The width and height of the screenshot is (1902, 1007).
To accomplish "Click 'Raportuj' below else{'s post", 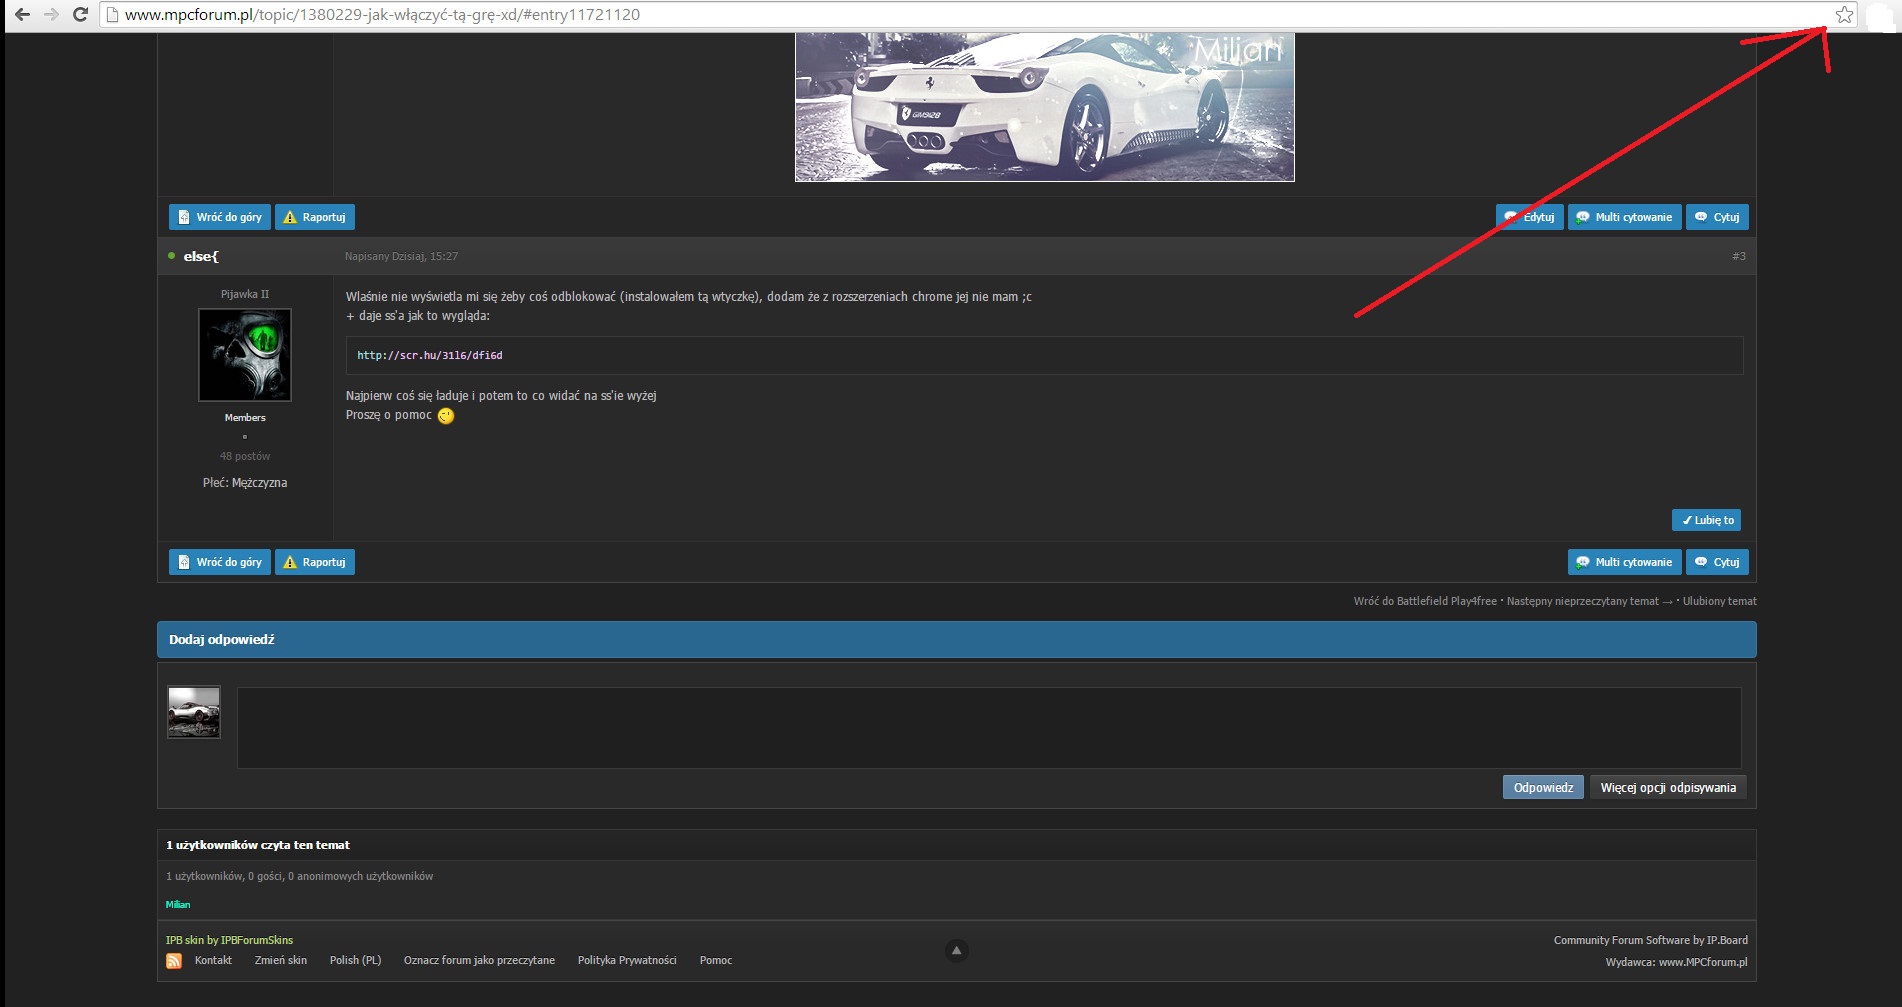I will click(315, 562).
